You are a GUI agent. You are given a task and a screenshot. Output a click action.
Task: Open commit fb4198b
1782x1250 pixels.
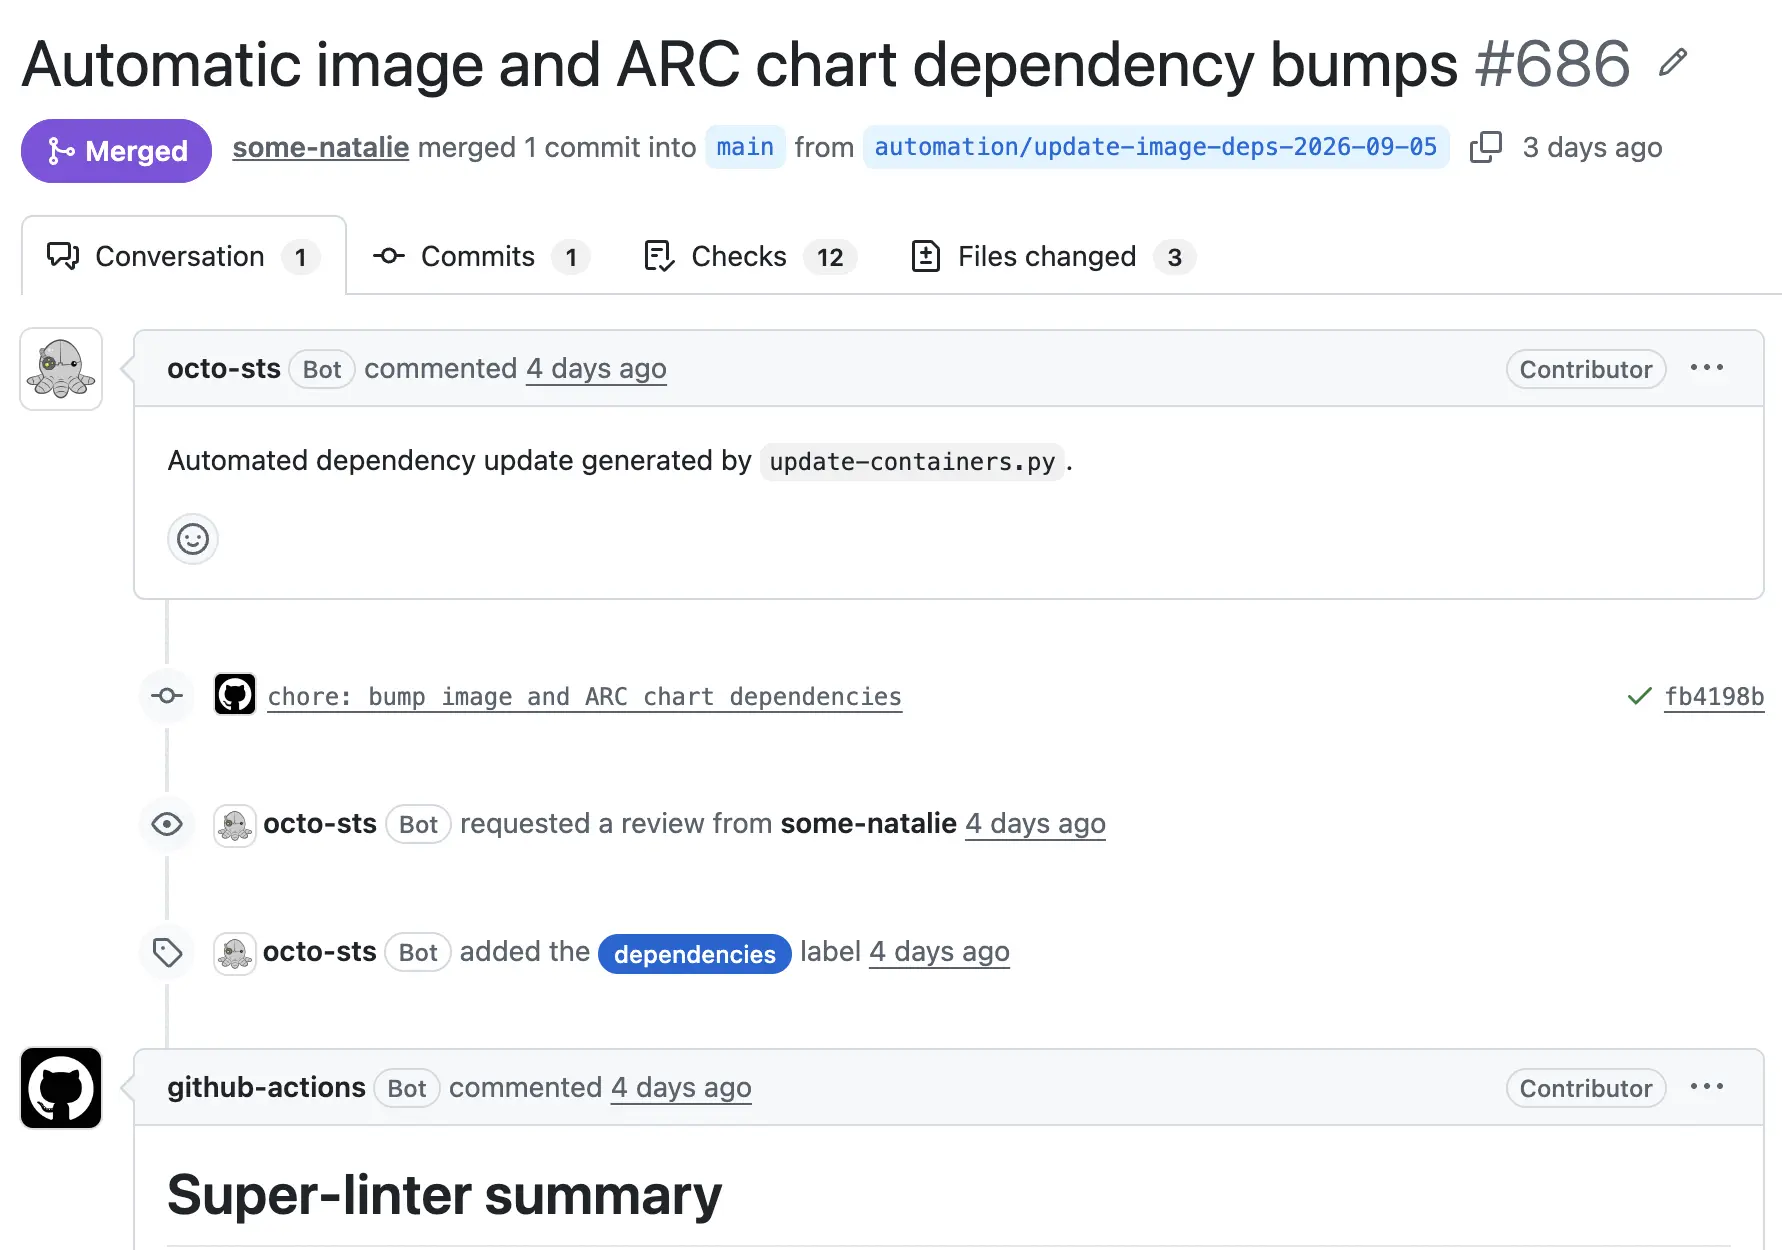pyautogui.click(x=1714, y=697)
